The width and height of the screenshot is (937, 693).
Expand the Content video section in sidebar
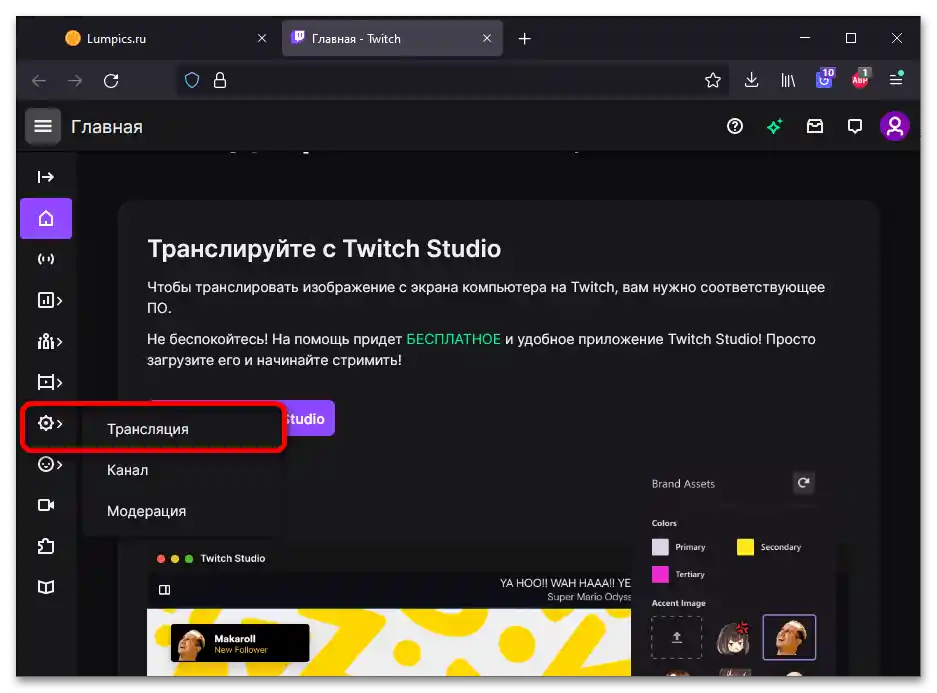(50, 382)
